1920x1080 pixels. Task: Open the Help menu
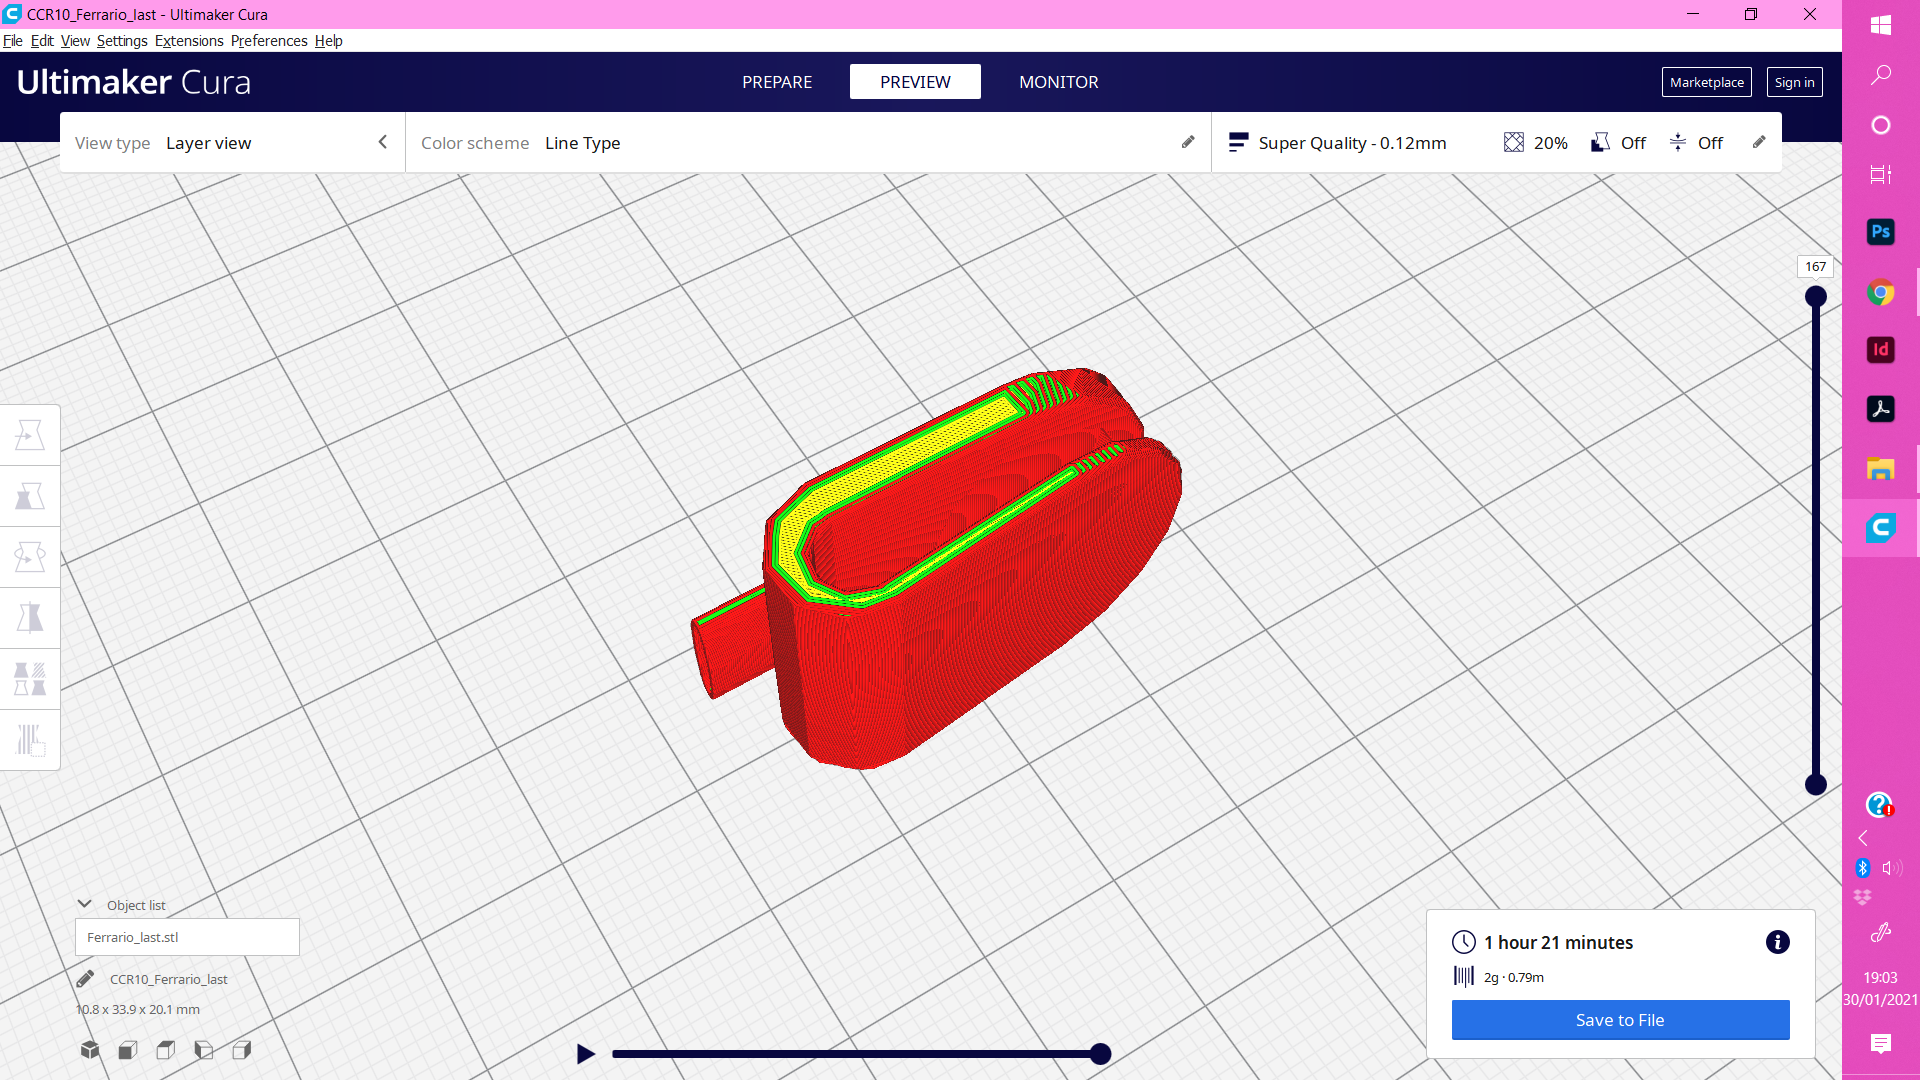point(329,41)
